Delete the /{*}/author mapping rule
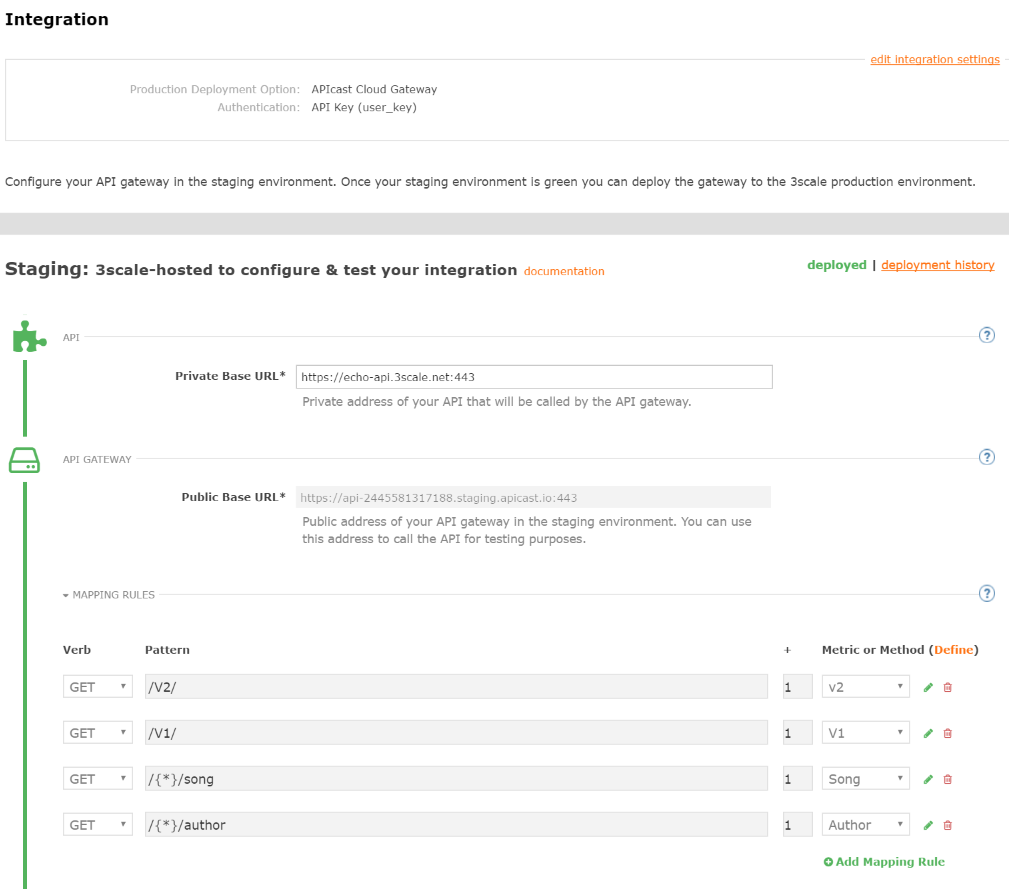Screen dimensions: 1009x889 [x=946, y=824]
